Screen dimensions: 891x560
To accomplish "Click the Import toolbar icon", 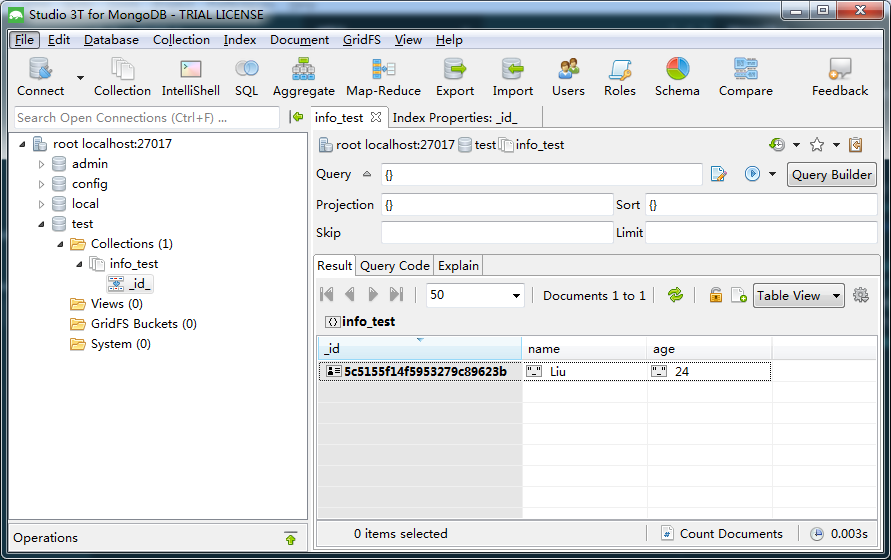I will pos(513,77).
